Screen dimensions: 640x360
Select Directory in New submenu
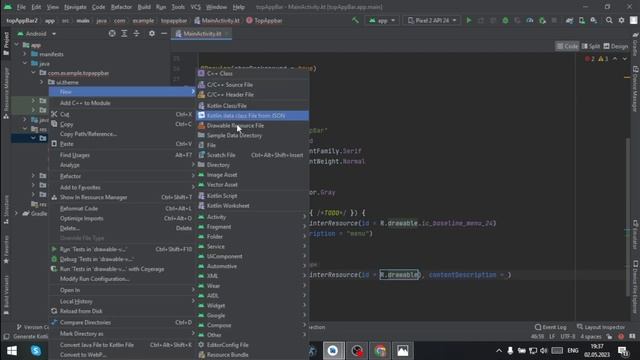tap(252, 165)
